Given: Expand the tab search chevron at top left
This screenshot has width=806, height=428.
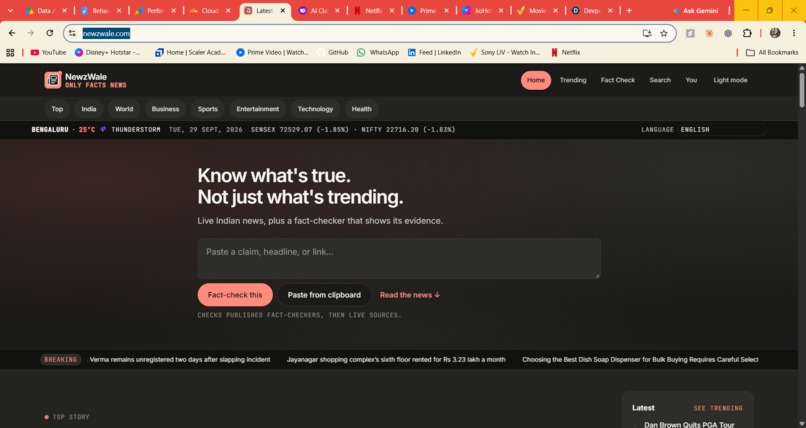Looking at the screenshot, I should (10, 10).
